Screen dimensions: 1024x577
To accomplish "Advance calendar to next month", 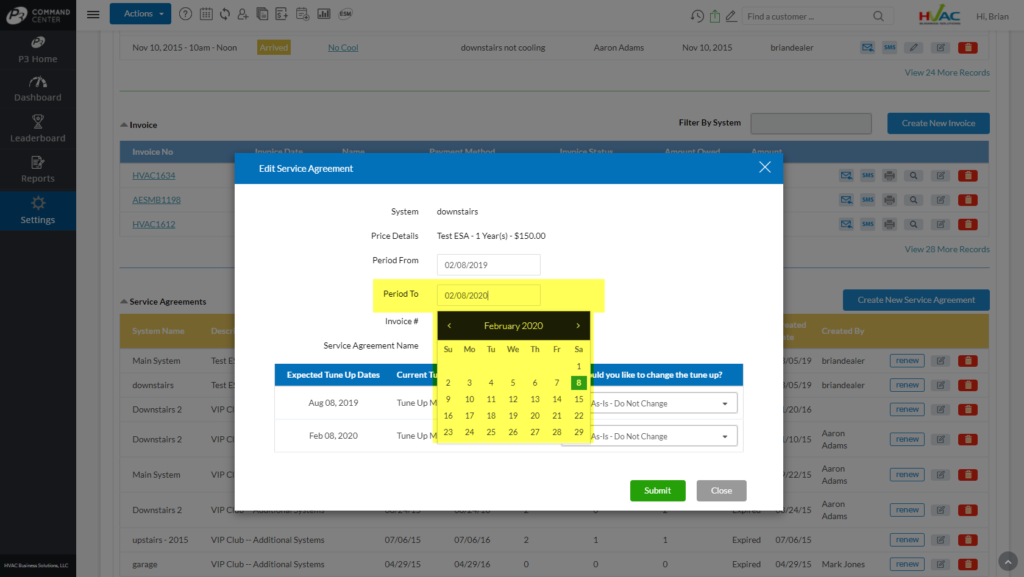I will [580, 325].
